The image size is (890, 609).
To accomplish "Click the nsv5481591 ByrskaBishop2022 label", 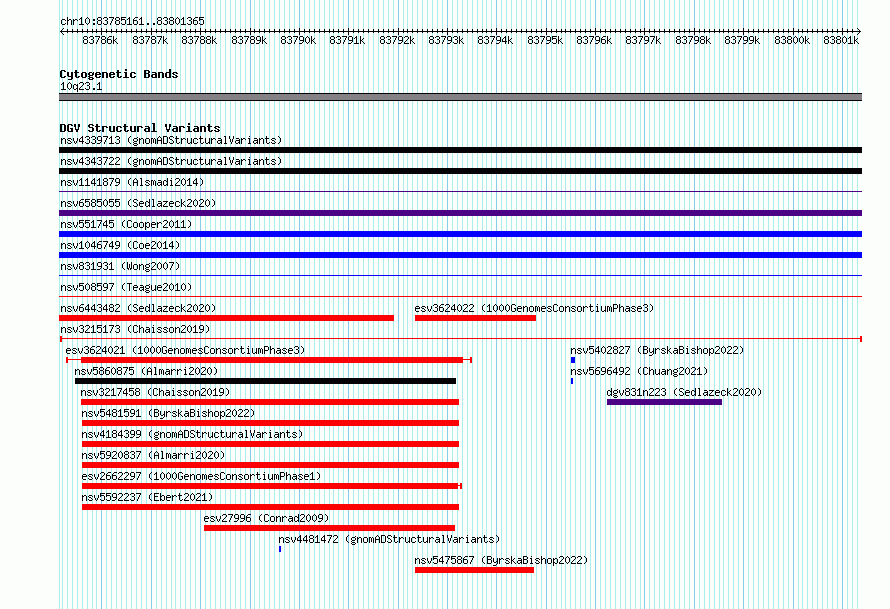I will tap(168, 413).
